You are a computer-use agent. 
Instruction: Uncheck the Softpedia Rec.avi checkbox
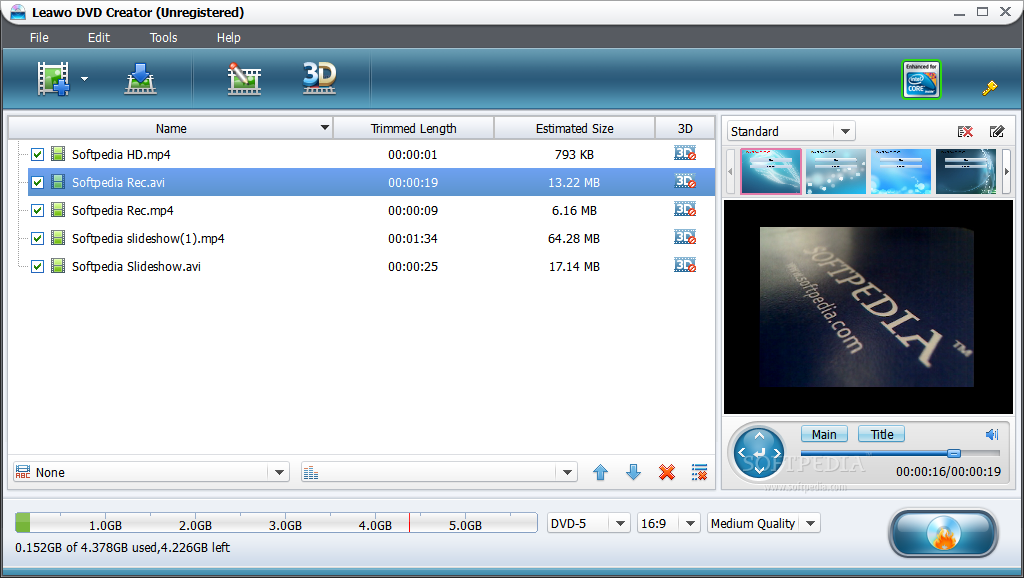click(x=37, y=183)
